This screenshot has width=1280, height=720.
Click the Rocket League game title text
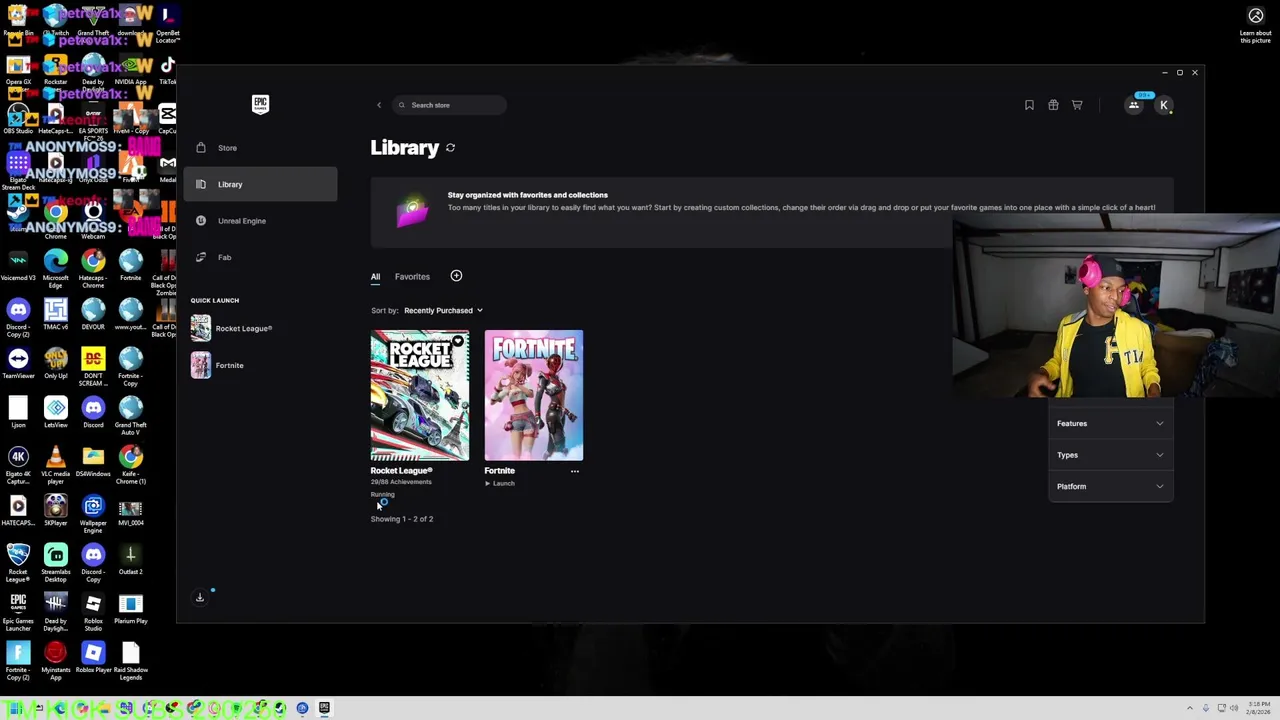click(x=402, y=470)
